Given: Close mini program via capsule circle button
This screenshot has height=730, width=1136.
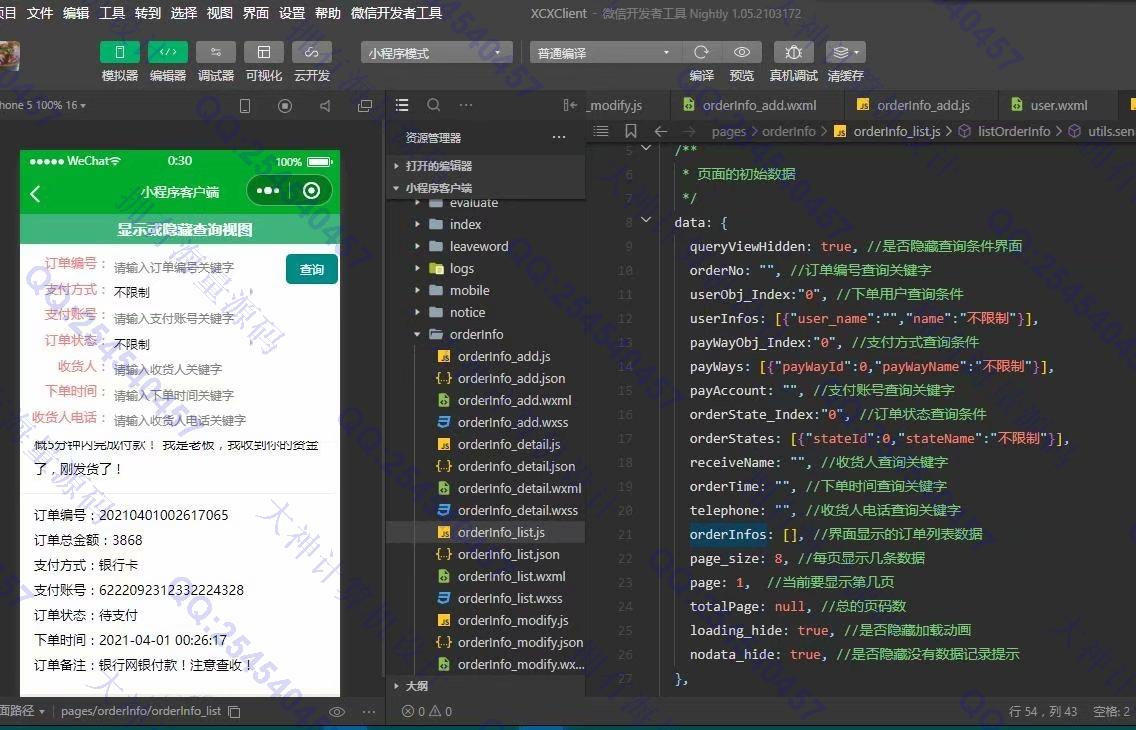Looking at the screenshot, I should coord(312,190).
